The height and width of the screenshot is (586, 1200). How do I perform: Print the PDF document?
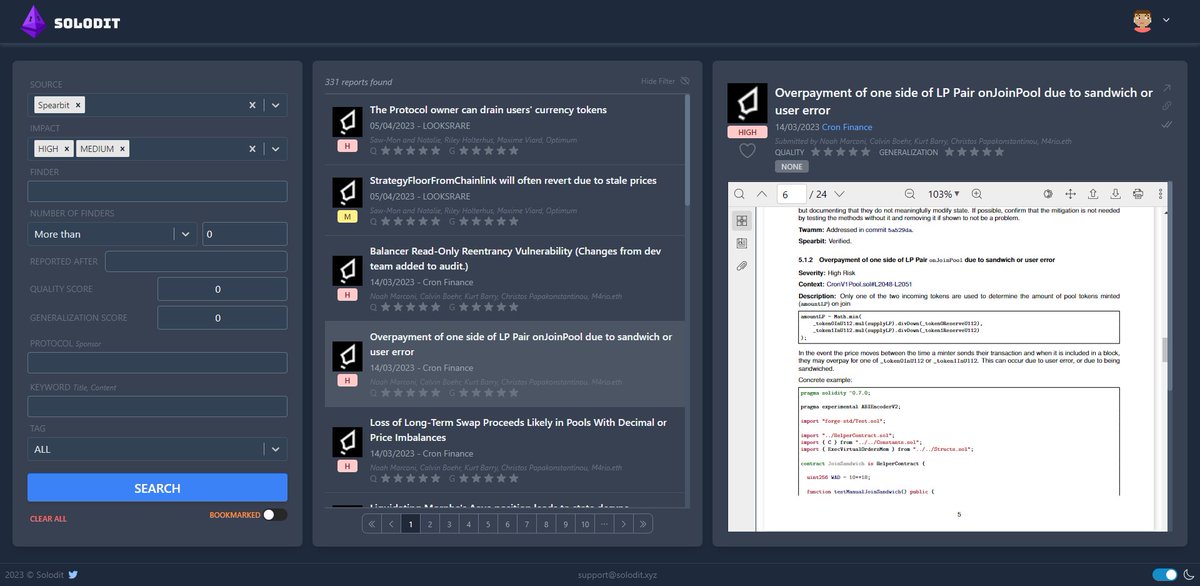click(1139, 193)
